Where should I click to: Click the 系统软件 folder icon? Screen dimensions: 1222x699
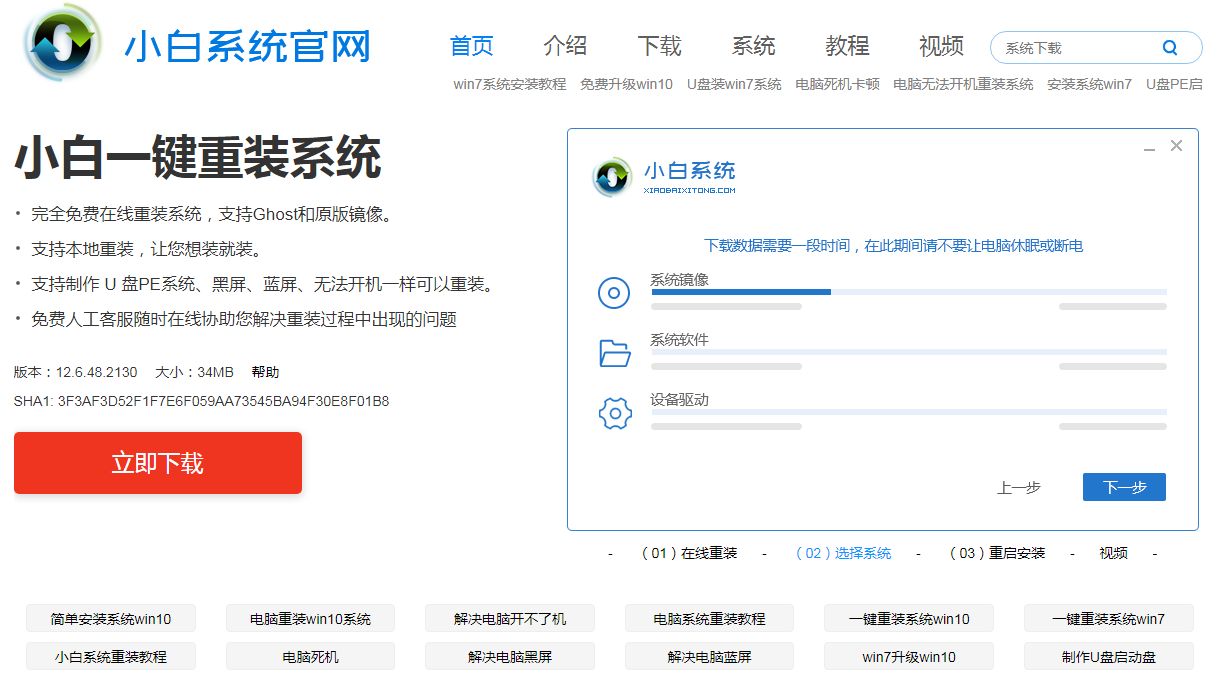click(614, 353)
